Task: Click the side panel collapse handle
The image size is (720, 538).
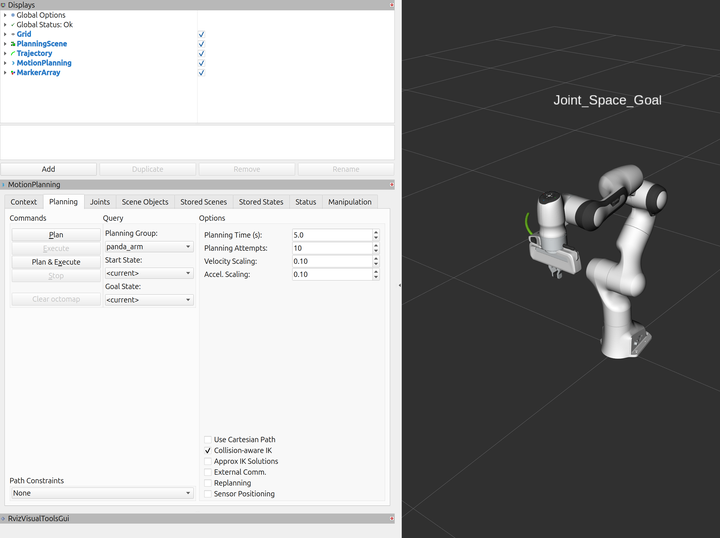Action: (x=399, y=285)
